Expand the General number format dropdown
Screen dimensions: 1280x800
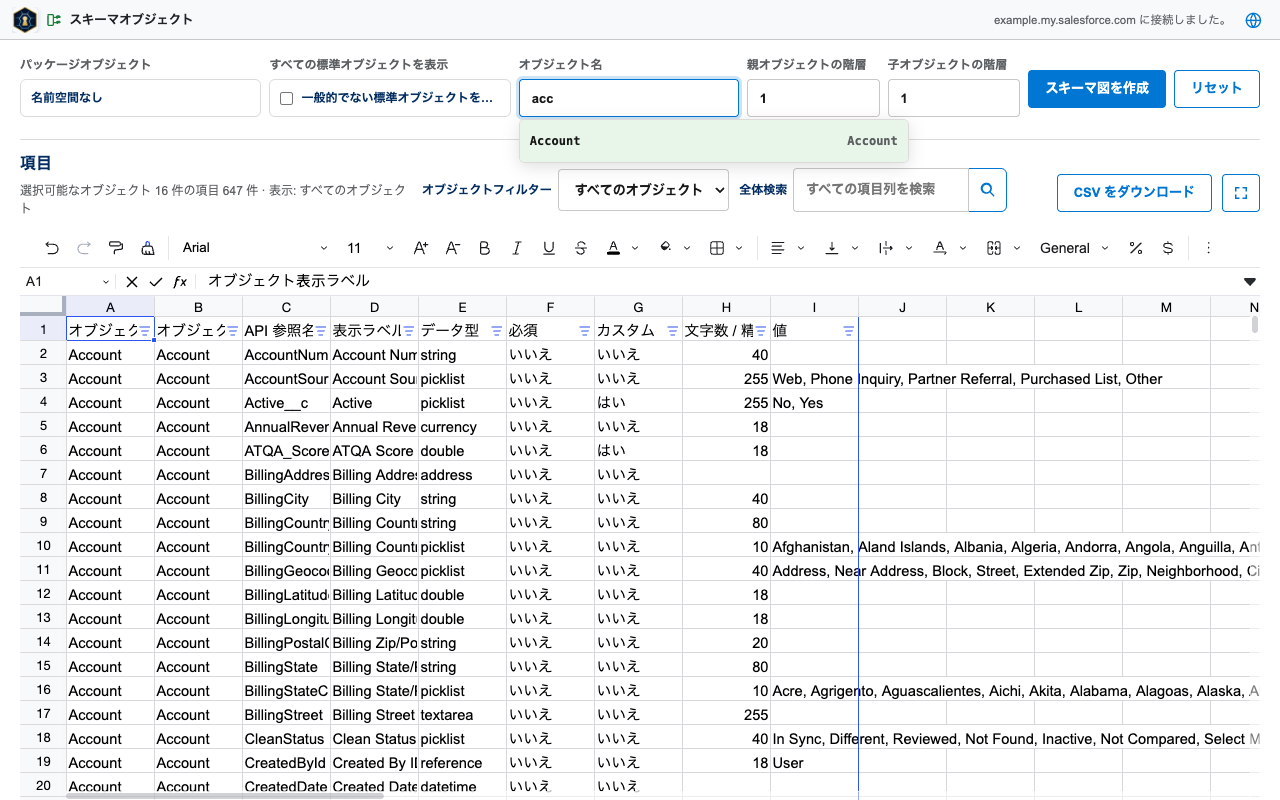[x=1074, y=248]
